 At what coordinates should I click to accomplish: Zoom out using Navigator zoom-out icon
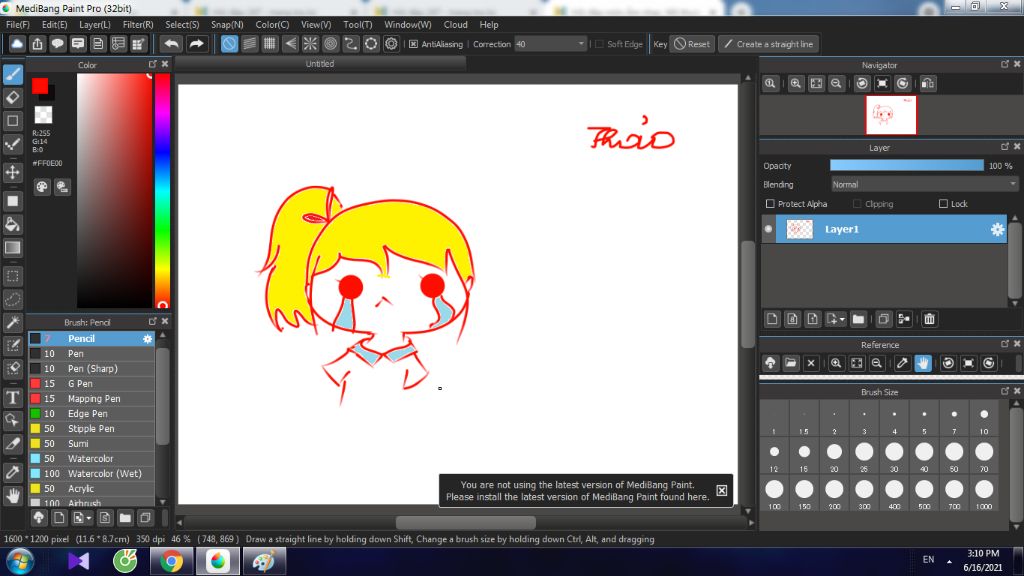coord(836,83)
